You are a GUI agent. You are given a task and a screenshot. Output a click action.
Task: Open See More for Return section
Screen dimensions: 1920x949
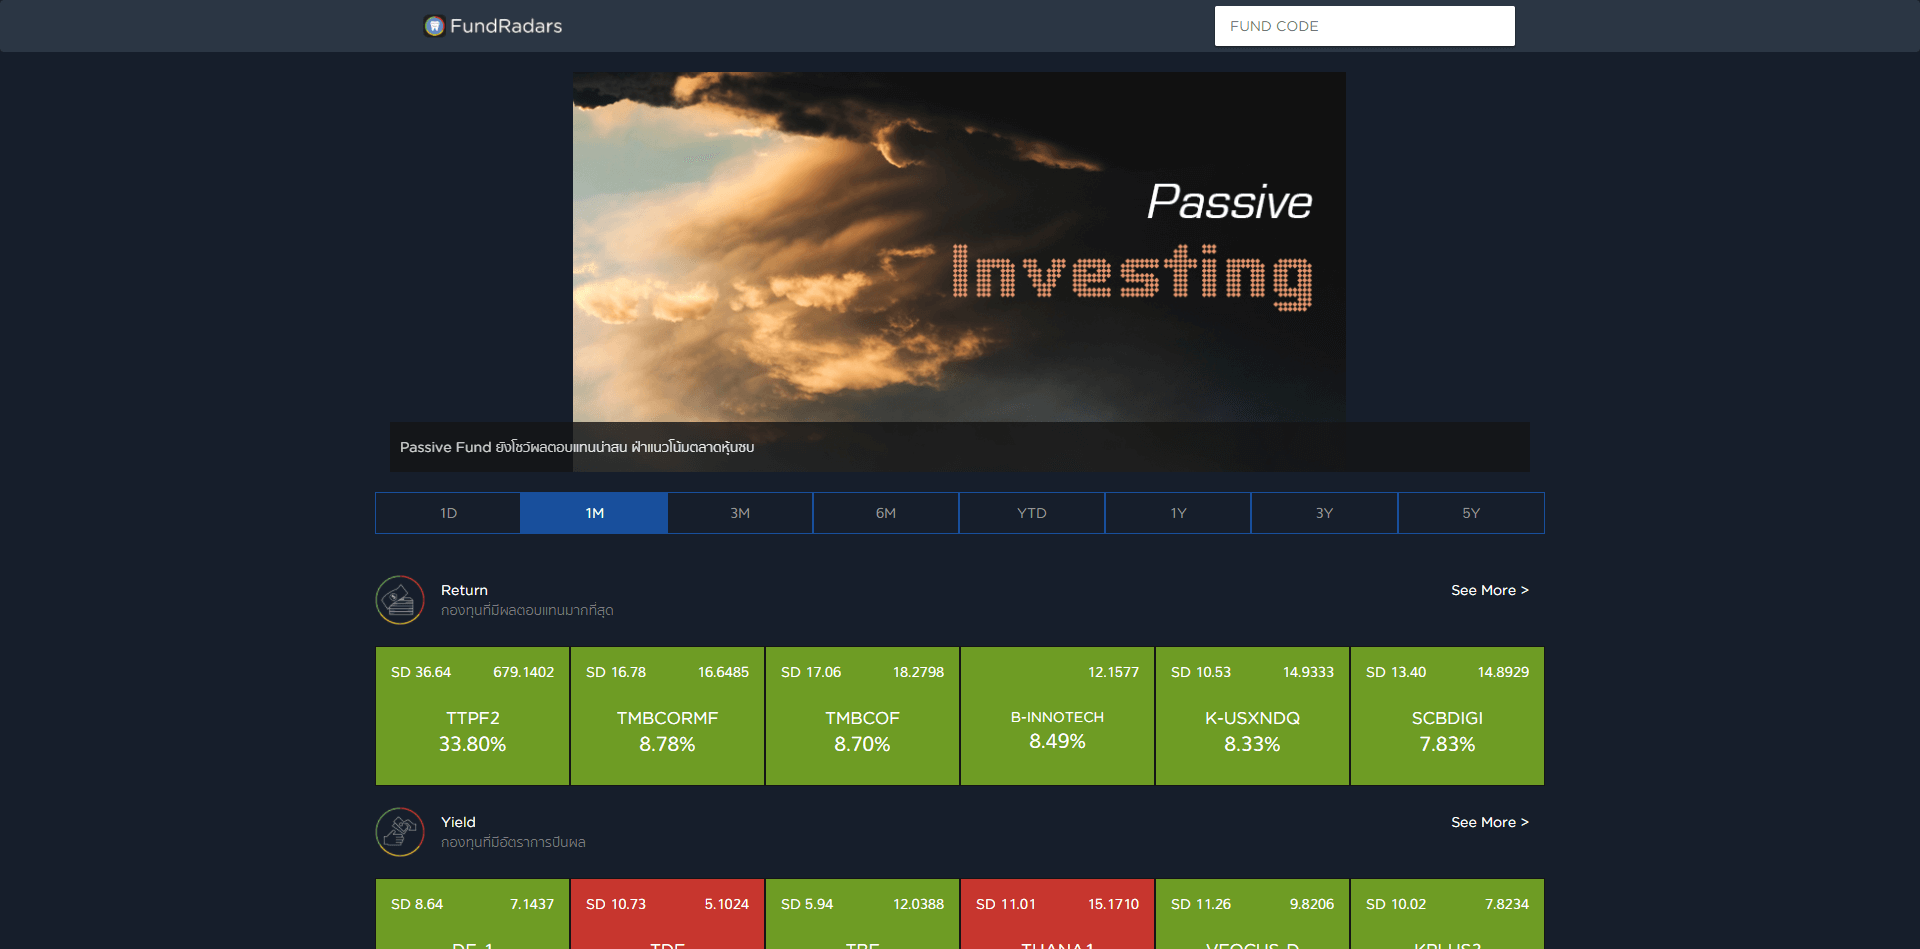coord(1490,590)
